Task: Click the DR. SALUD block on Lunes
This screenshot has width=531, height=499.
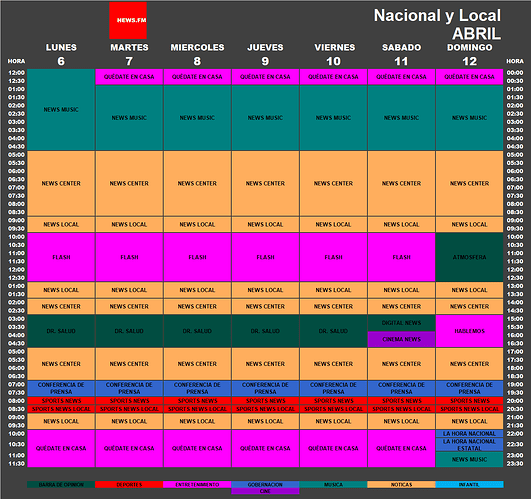Action: [61, 331]
